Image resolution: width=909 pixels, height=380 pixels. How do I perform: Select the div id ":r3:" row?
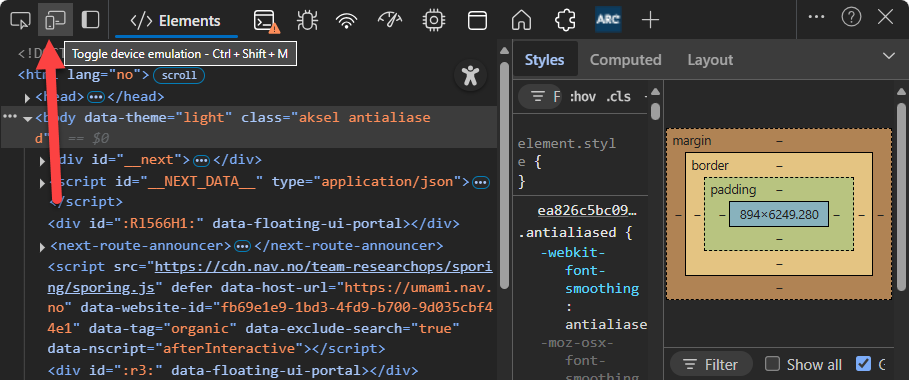232,370
